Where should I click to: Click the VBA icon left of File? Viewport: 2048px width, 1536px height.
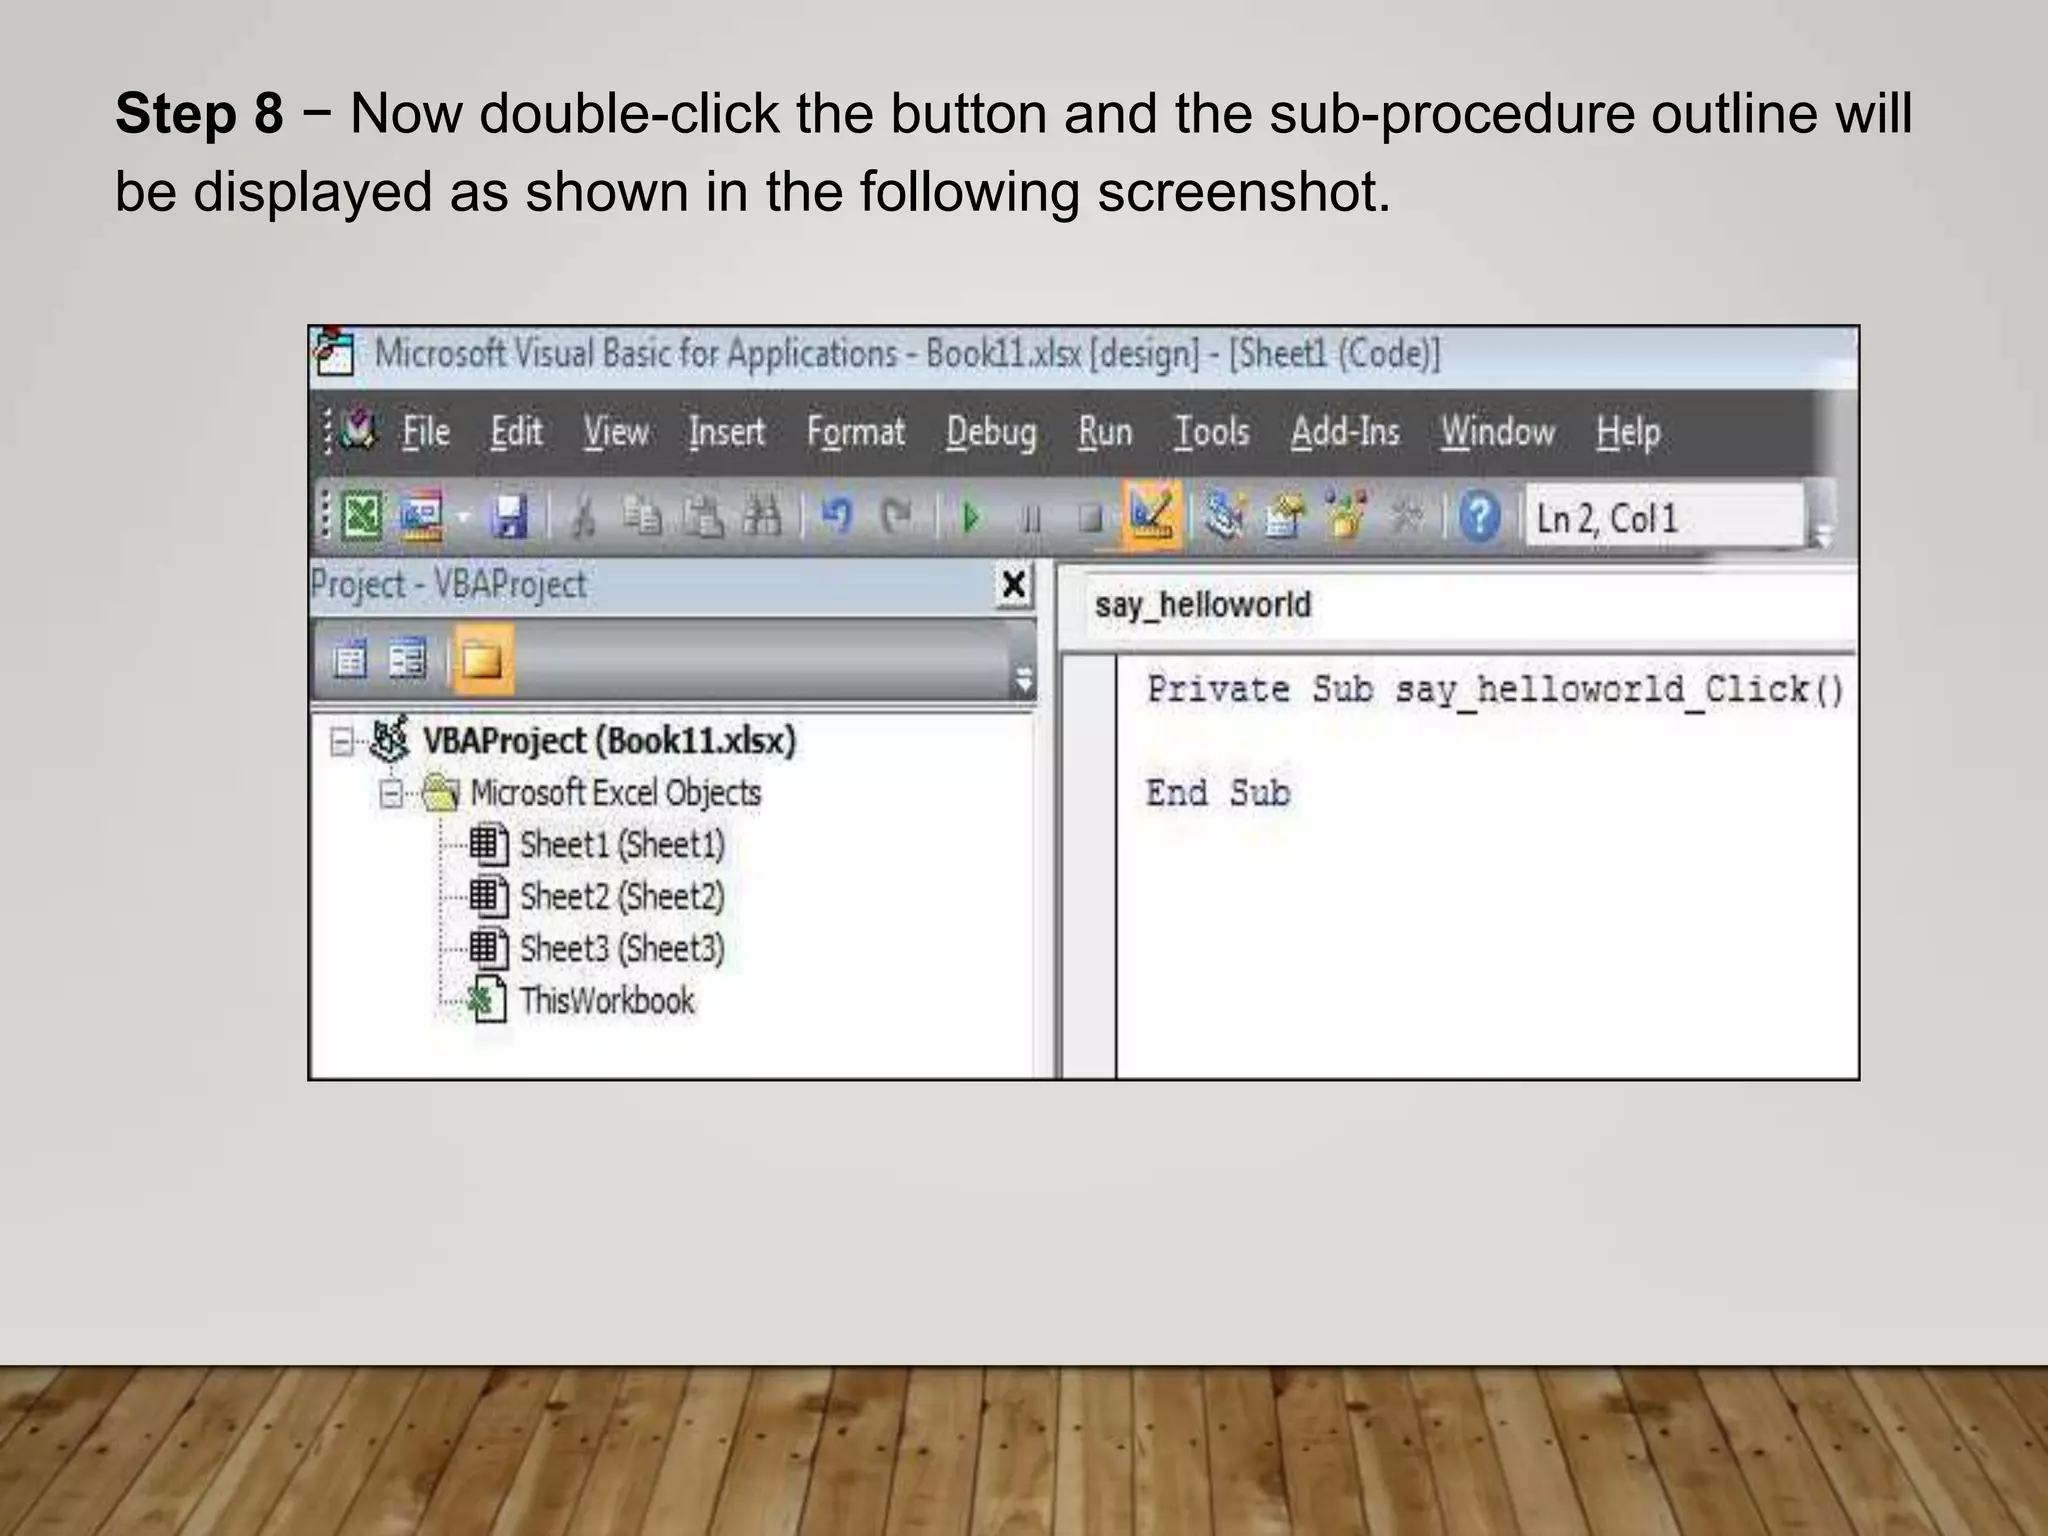pos(357,430)
